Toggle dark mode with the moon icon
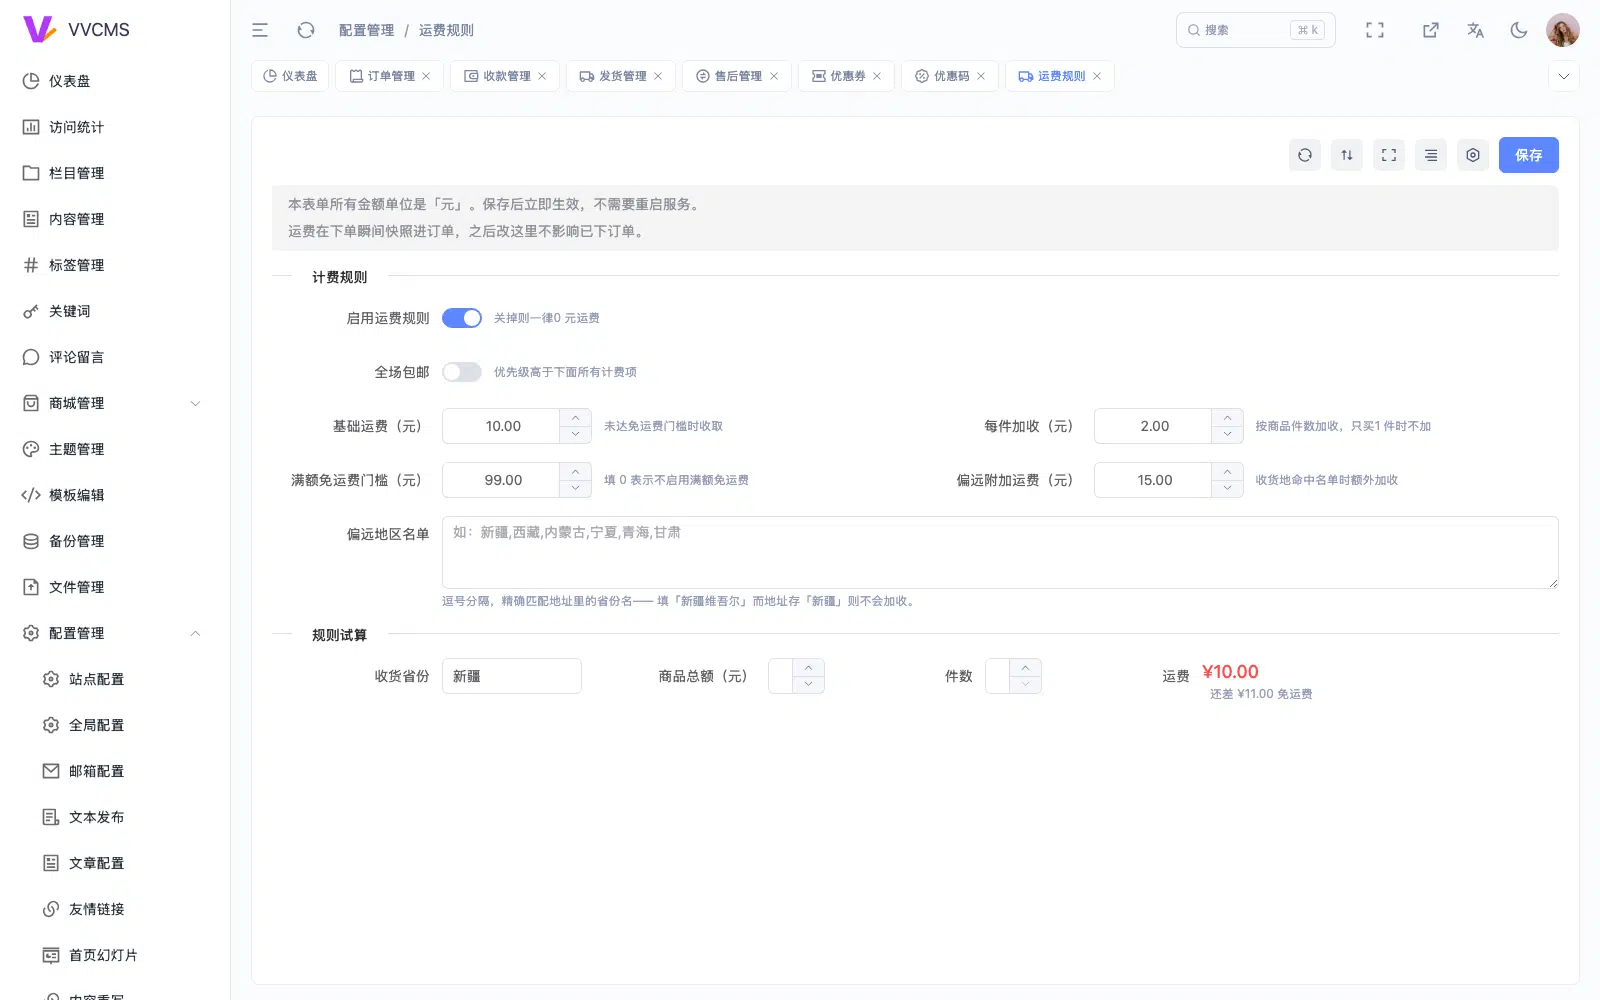Screen dimensions: 1600x1000 point(1519,30)
